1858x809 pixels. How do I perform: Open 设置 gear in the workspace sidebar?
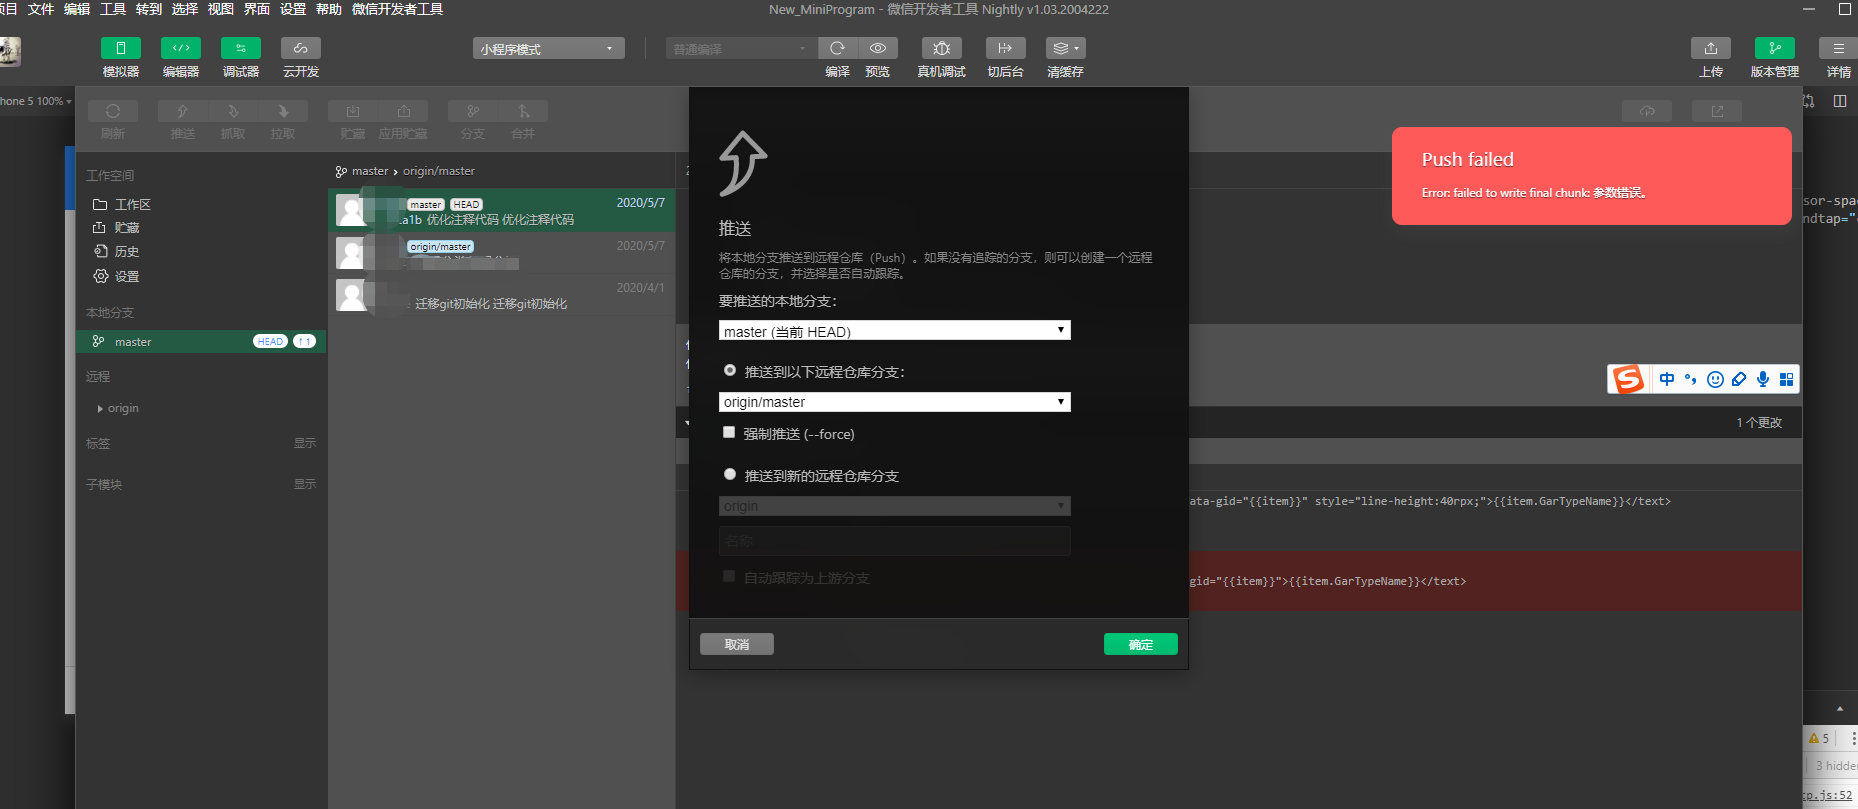coord(126,276)
